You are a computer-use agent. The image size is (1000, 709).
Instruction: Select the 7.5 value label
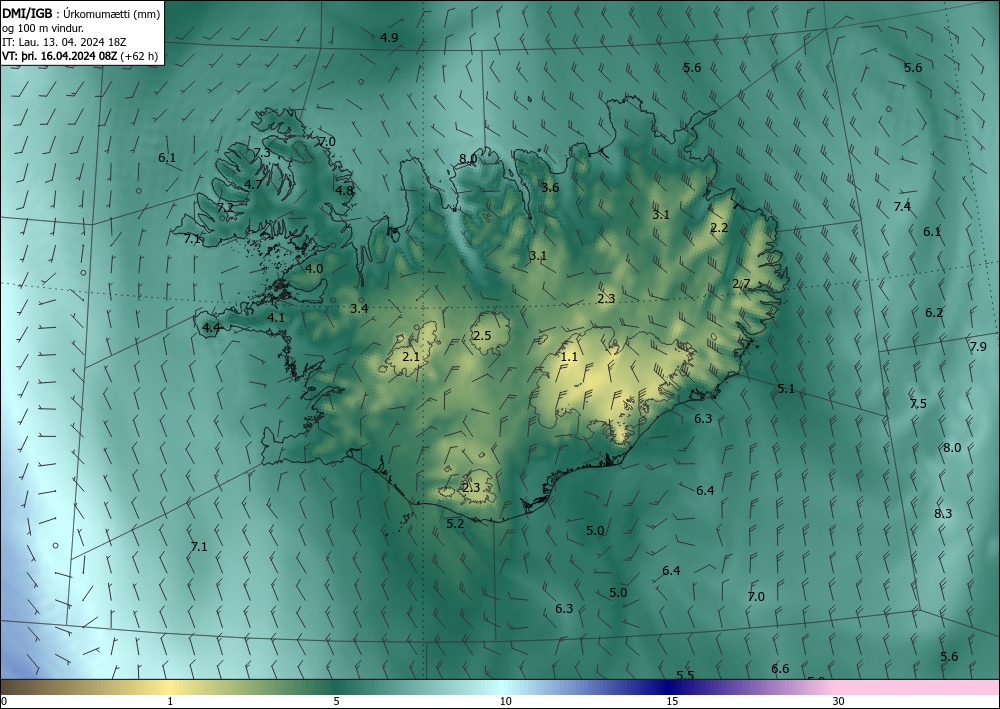coord(918,404)
